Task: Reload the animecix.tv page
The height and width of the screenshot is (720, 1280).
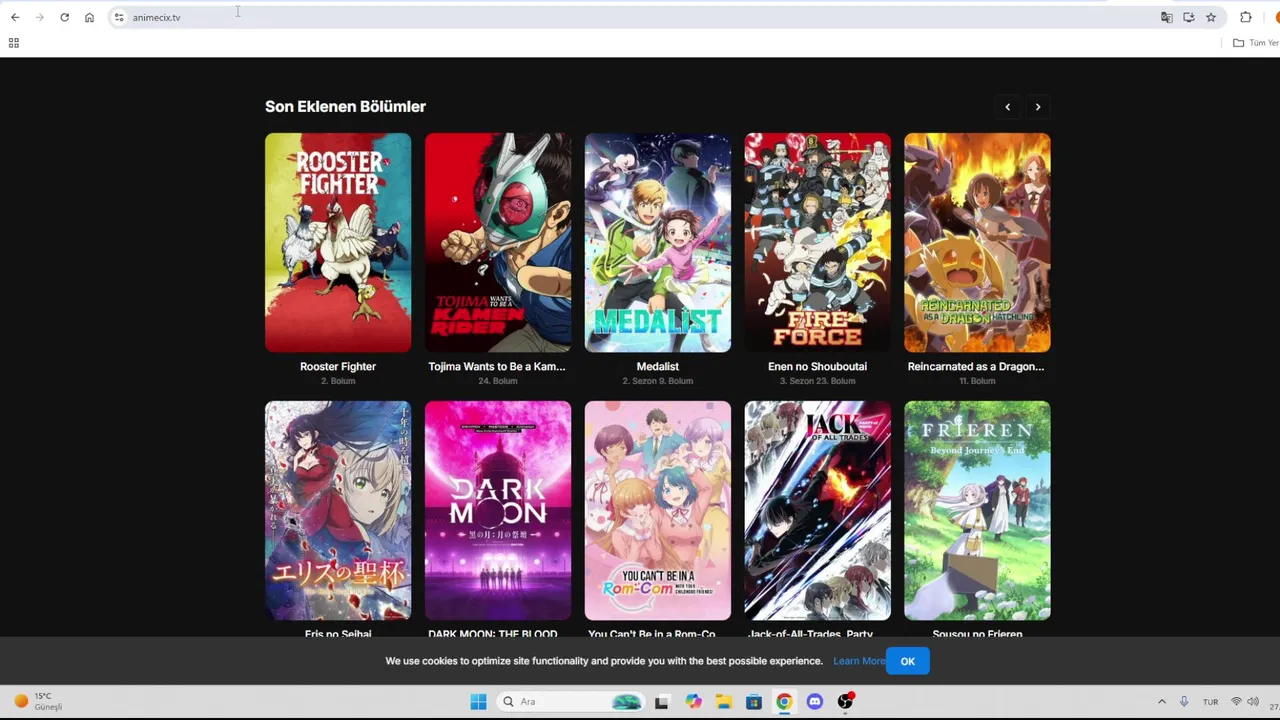Action: pos(64,17)
